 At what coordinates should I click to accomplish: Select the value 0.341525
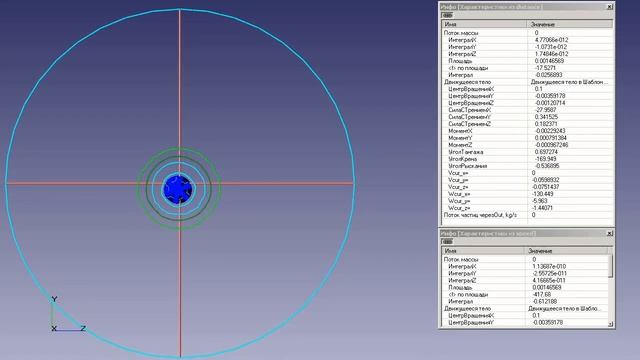coord(546,117)
